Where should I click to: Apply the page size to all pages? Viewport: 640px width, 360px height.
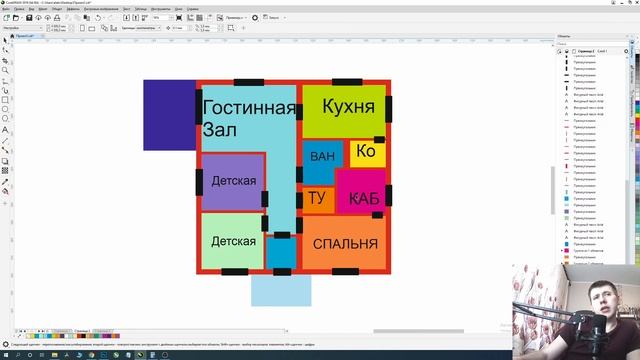tap(104, 28)
